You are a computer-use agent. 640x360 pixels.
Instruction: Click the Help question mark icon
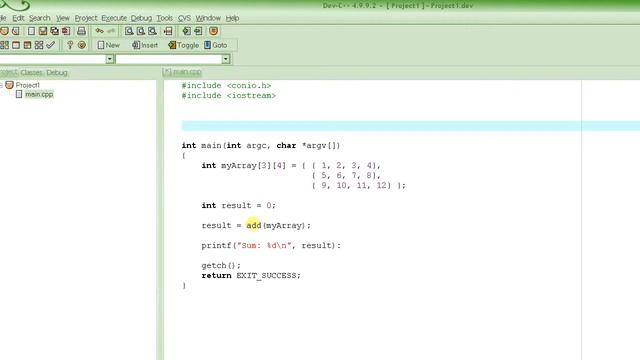tap(70, 45)
